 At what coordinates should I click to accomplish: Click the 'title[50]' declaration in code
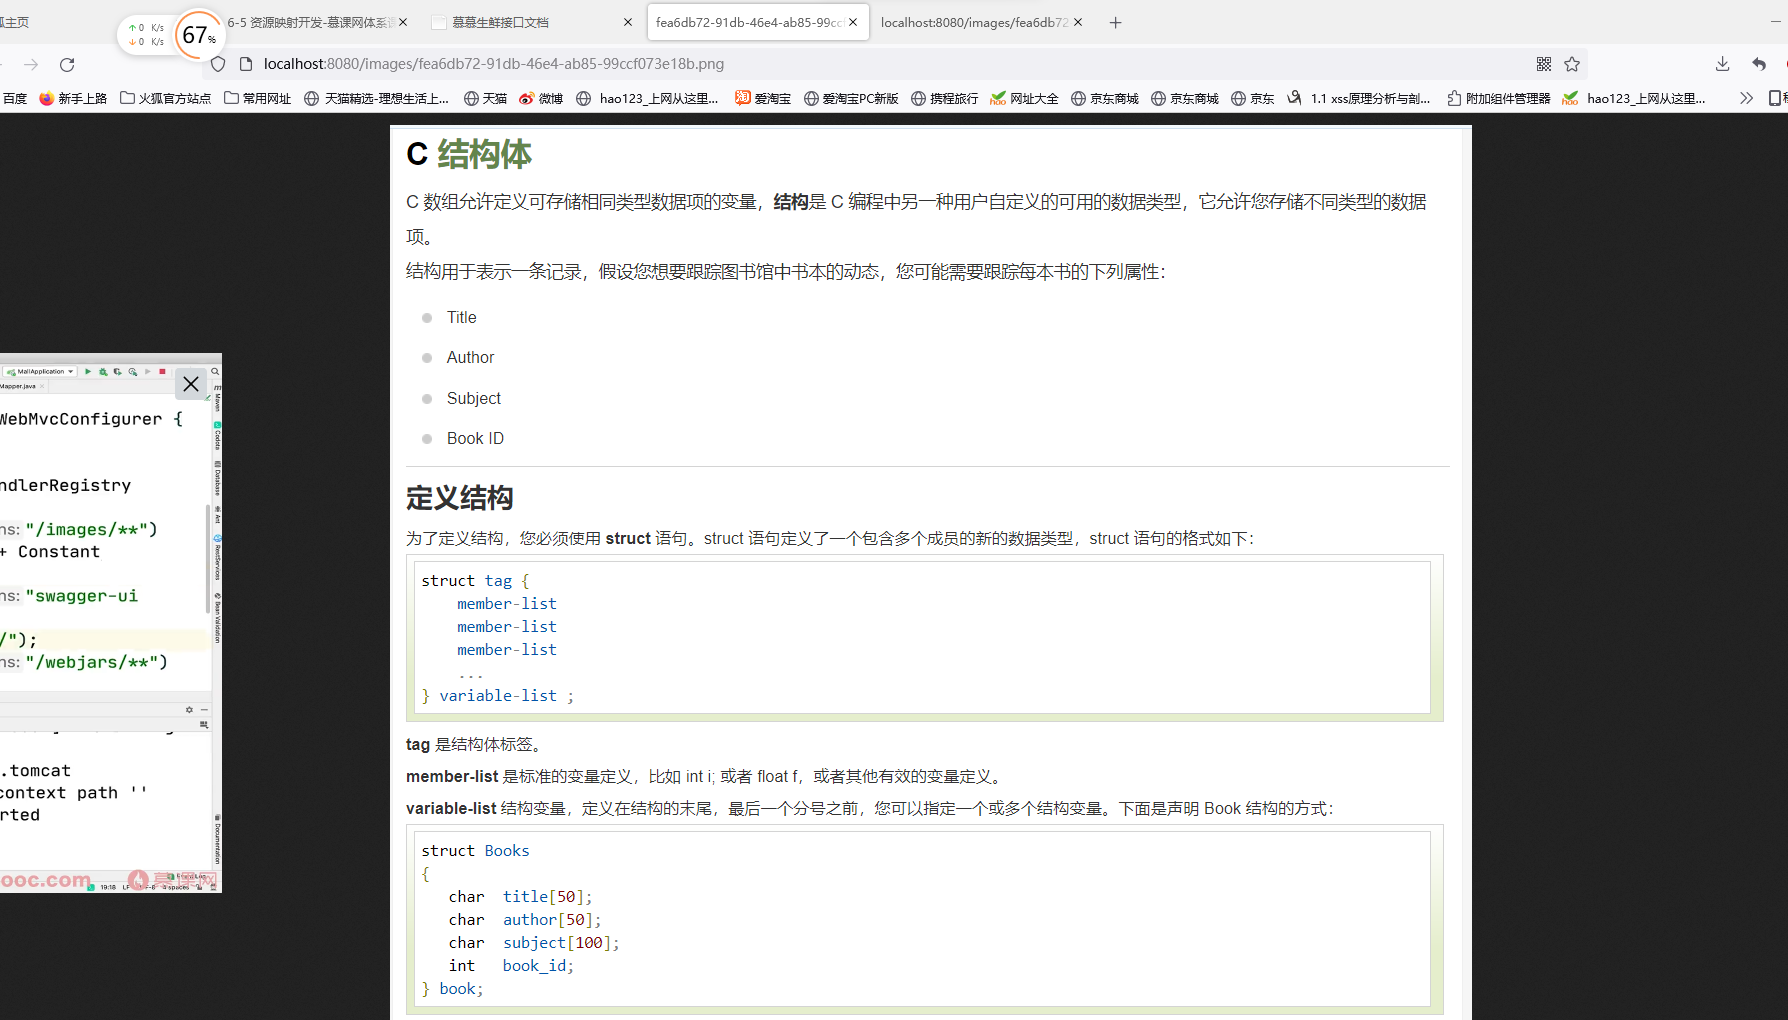(547, 897)
